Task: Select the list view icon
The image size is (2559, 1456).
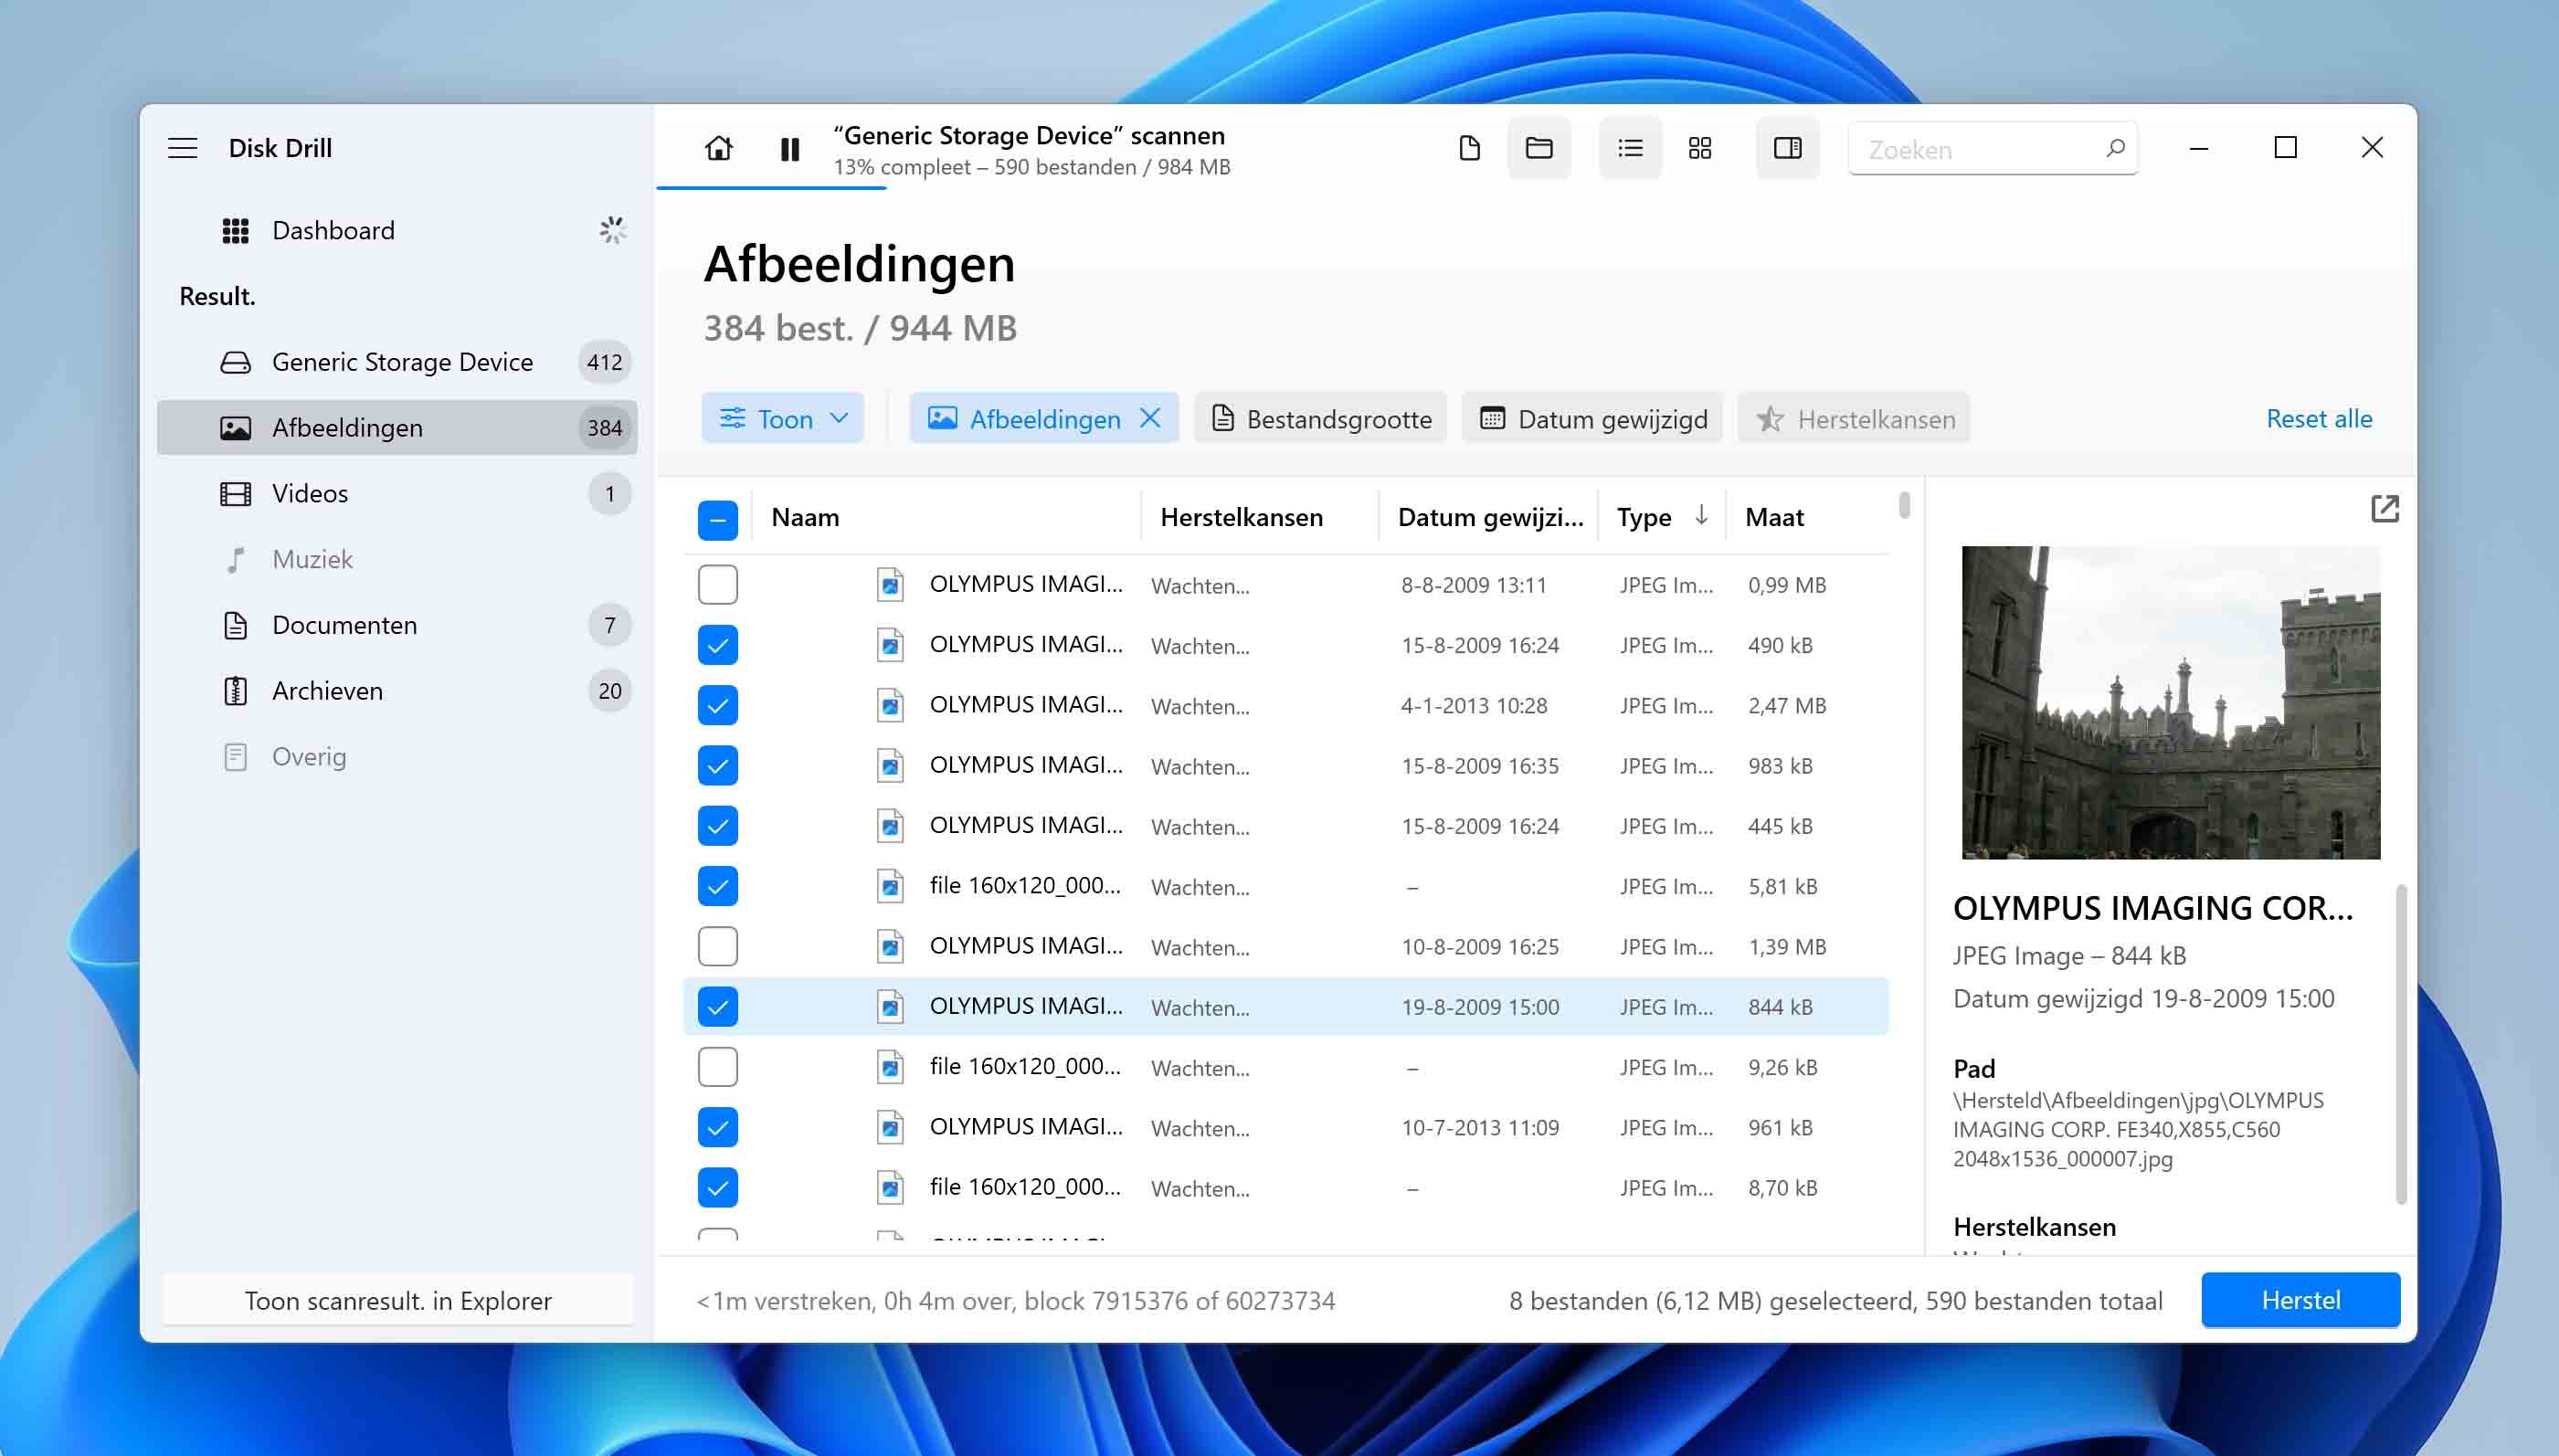Action: coord(1629,149)
